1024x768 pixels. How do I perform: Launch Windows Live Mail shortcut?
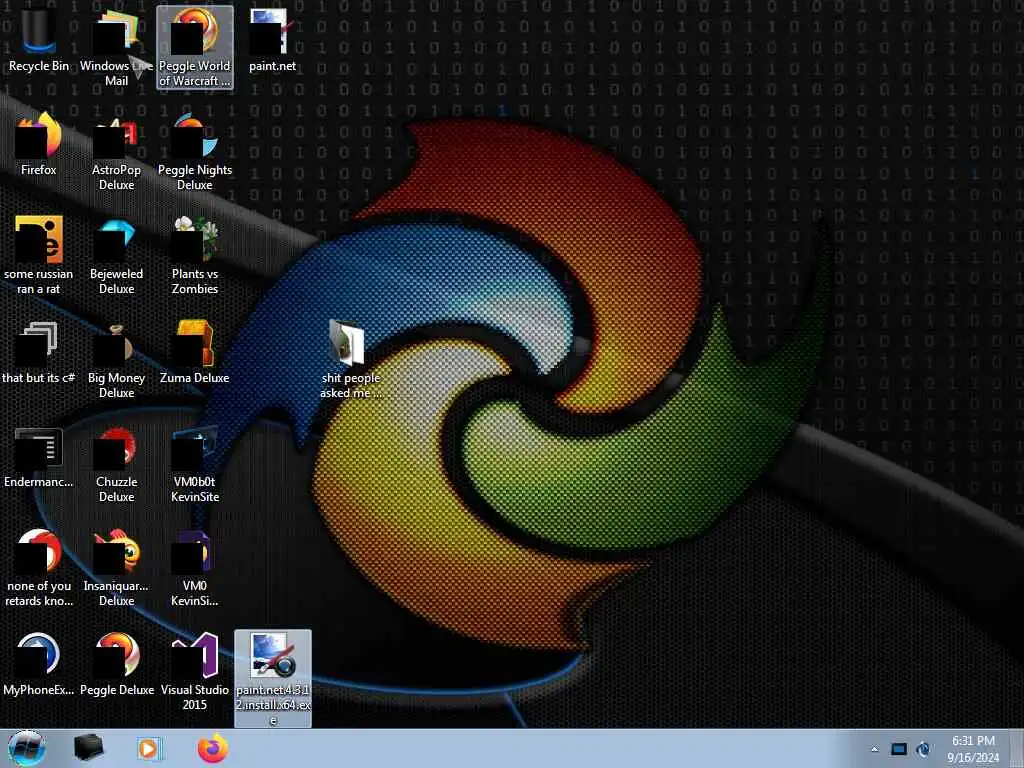[x=116, y=47]
